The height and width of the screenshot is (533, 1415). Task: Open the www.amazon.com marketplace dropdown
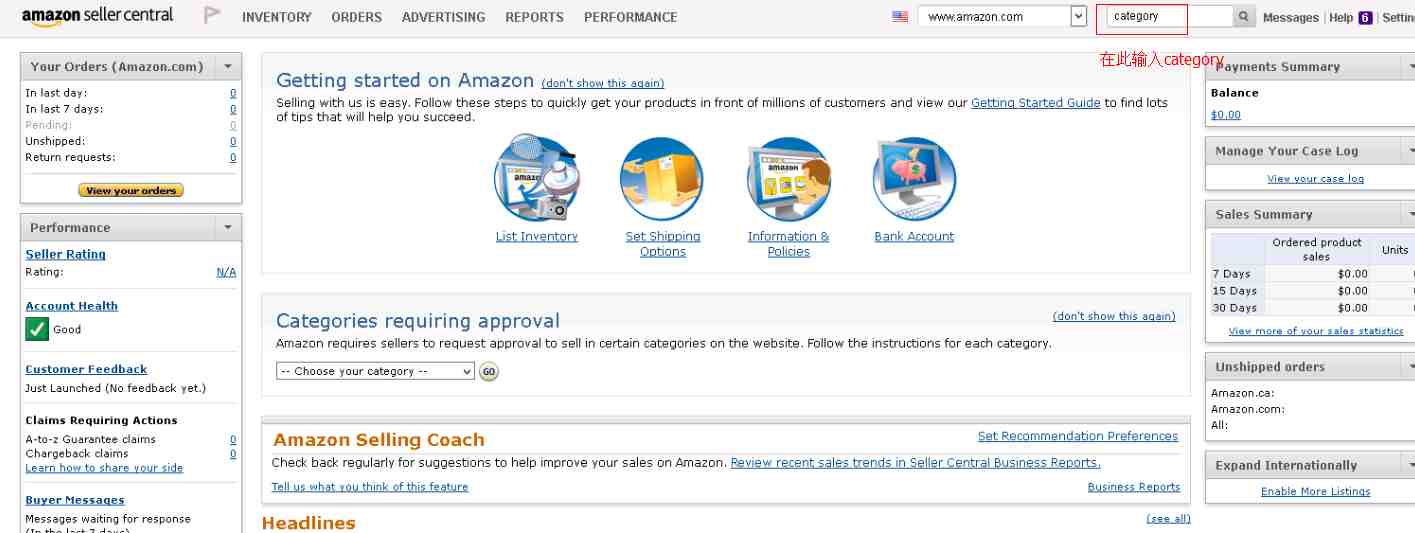1002,17
